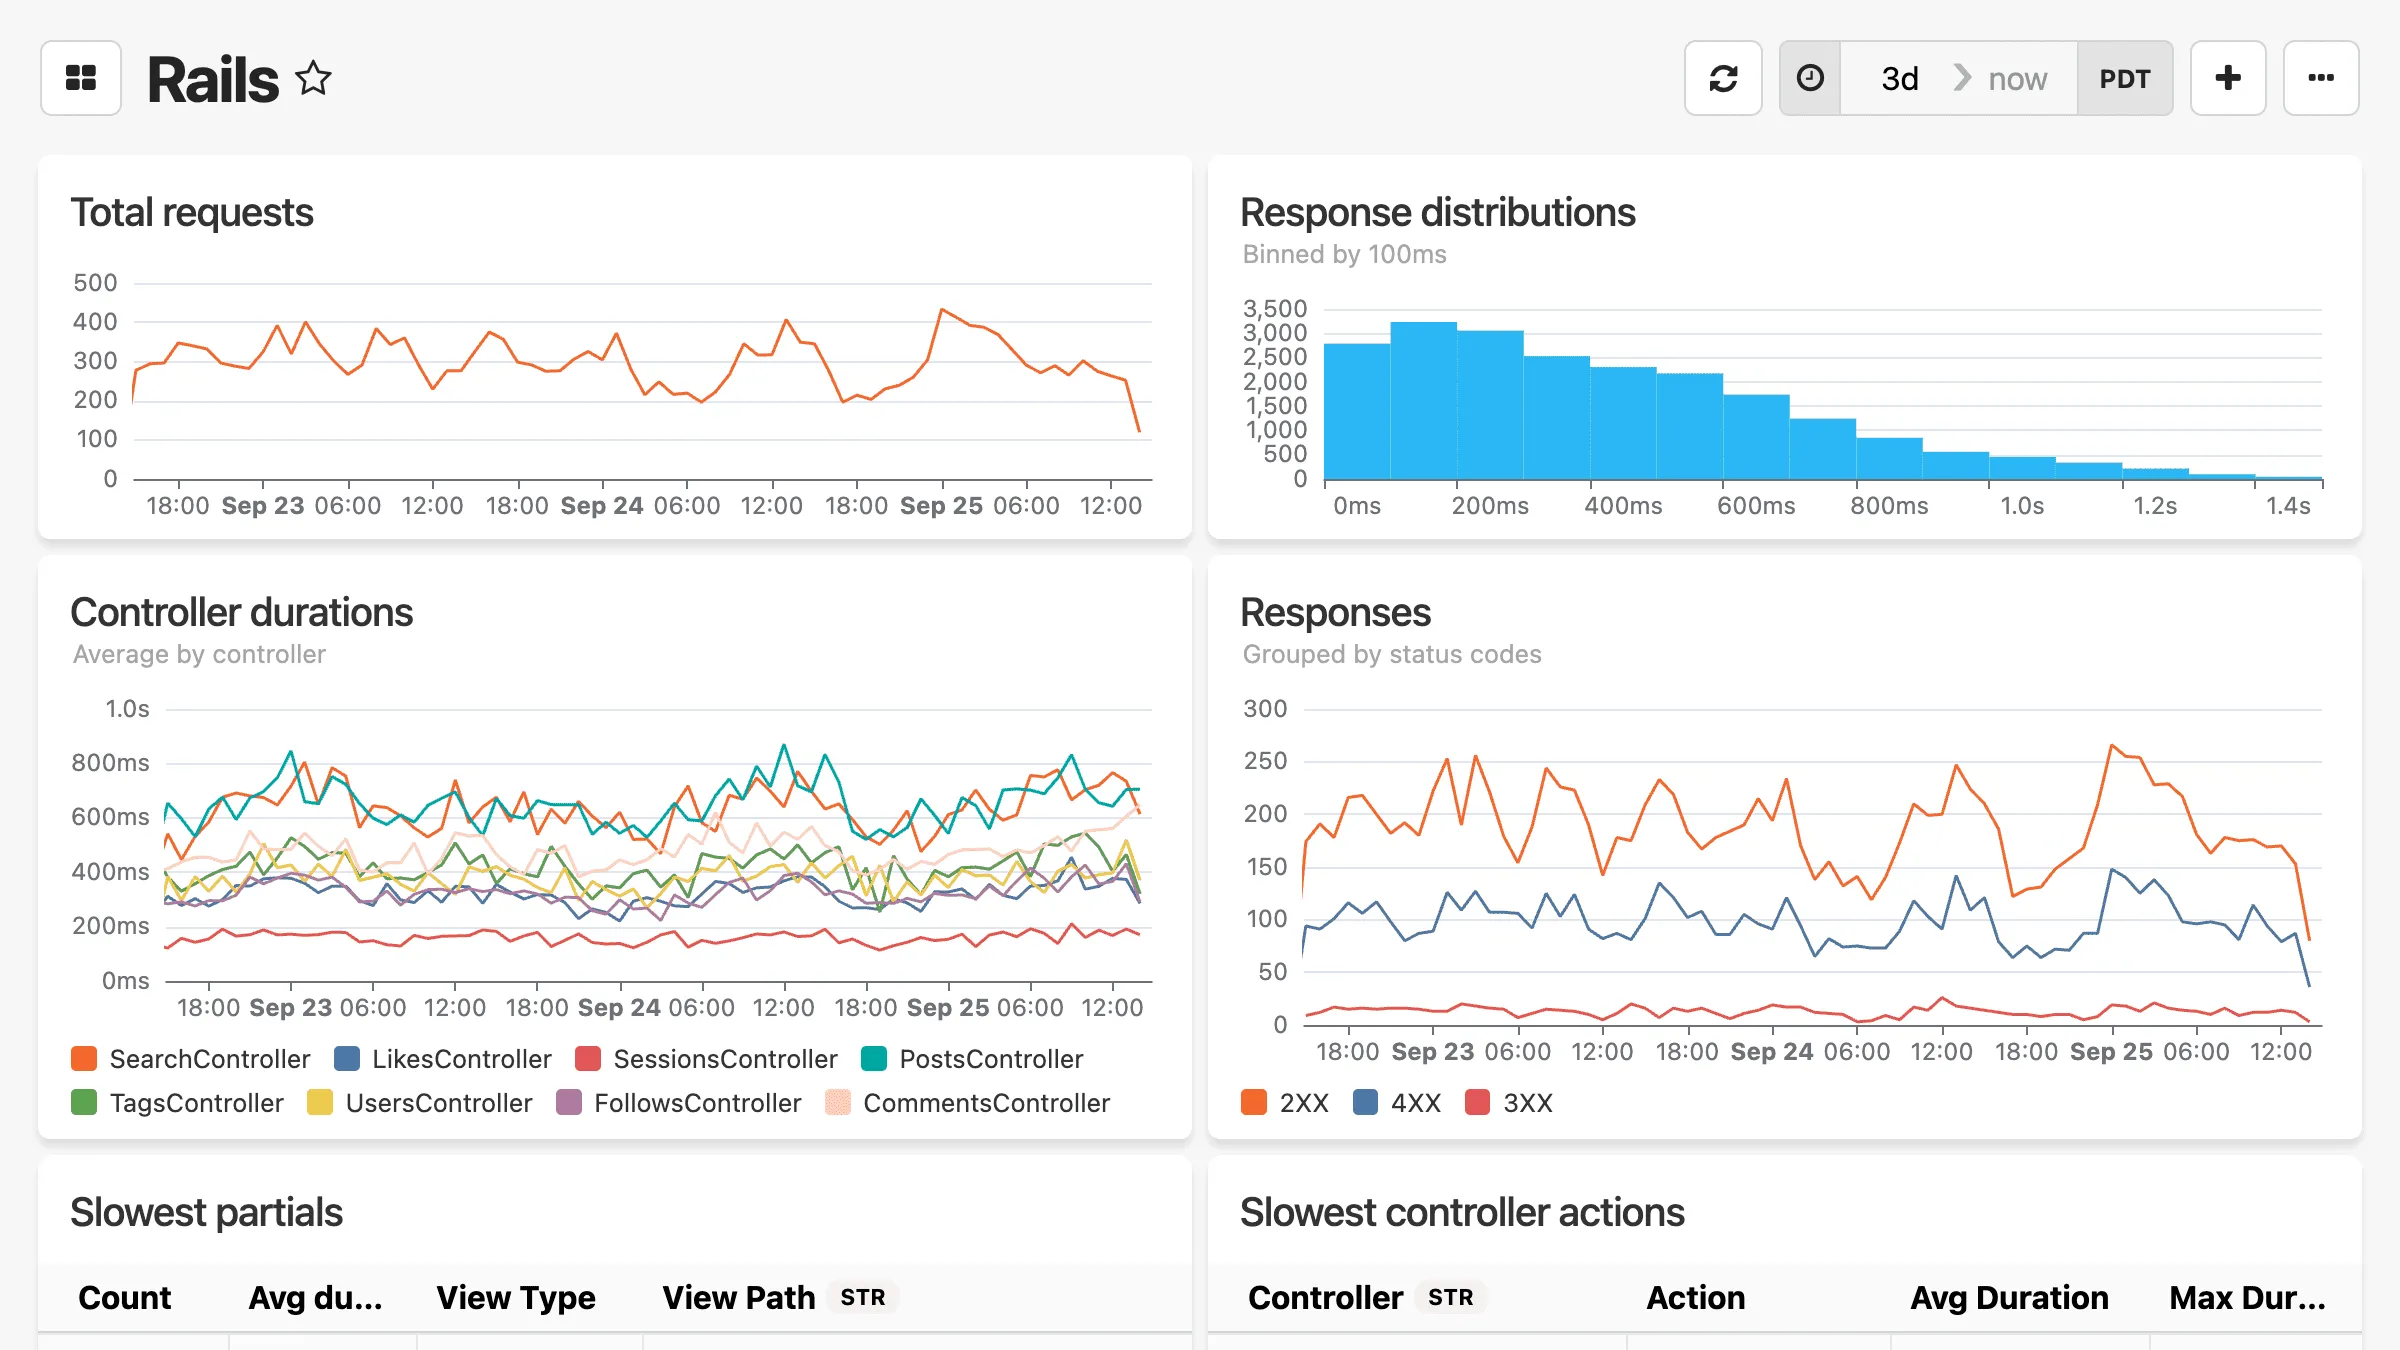2400x1350 pixels.
Task: Click the dashboards grid icon beside Rails title
Action: coord(80,77)
